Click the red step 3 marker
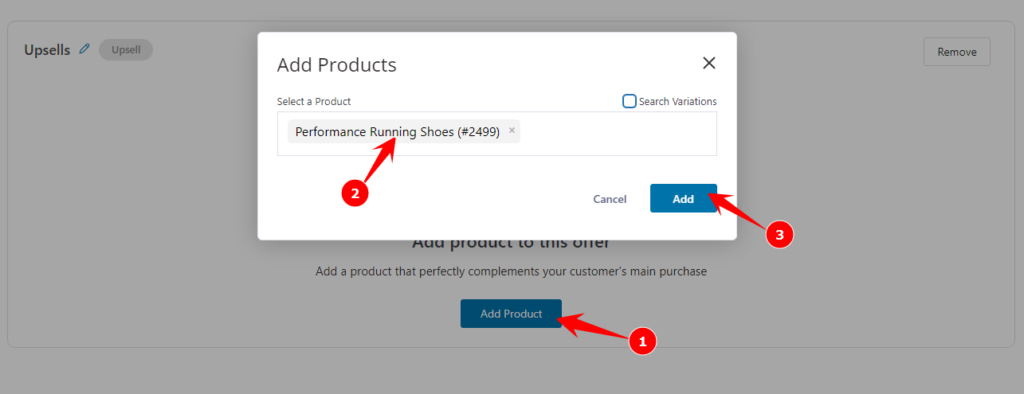Image resolution: width=1024 pixels, height=394 pixels. [x=779, y=233]
